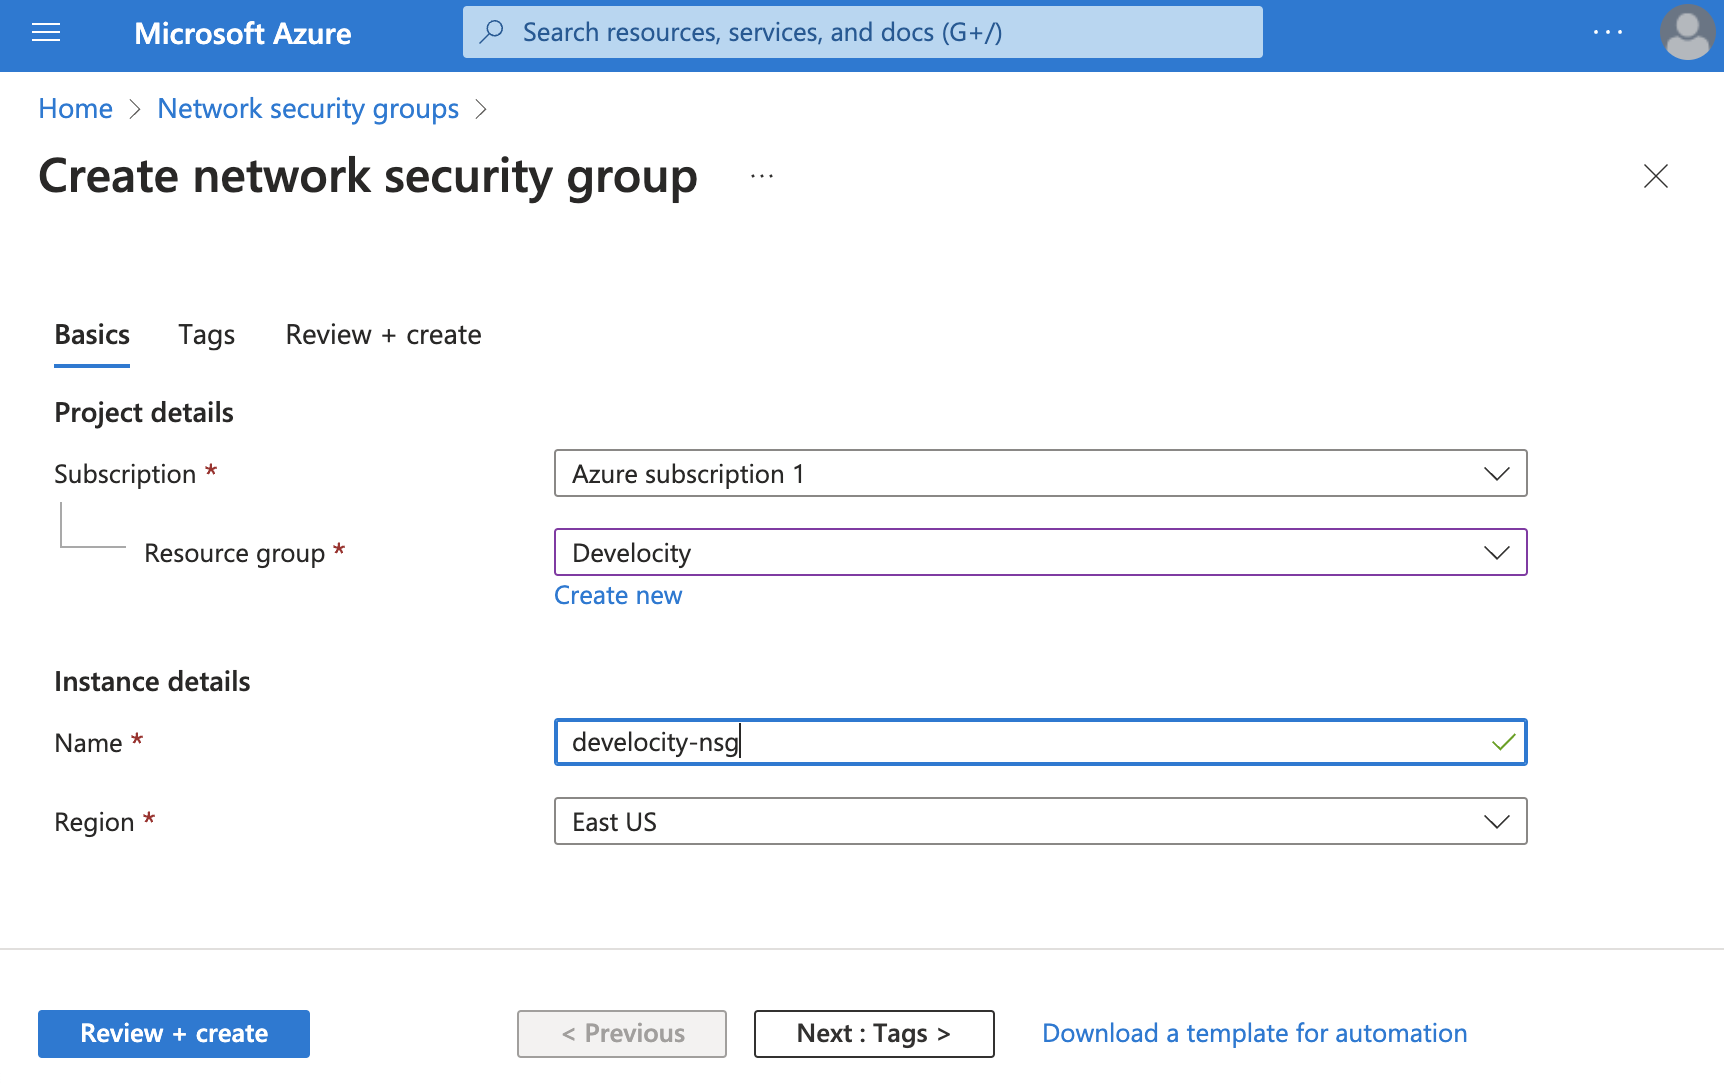This screenshot has height=1084, width=1724.
Task: Expand the Resource group dropdown
Action: [x=1497, y=552]
